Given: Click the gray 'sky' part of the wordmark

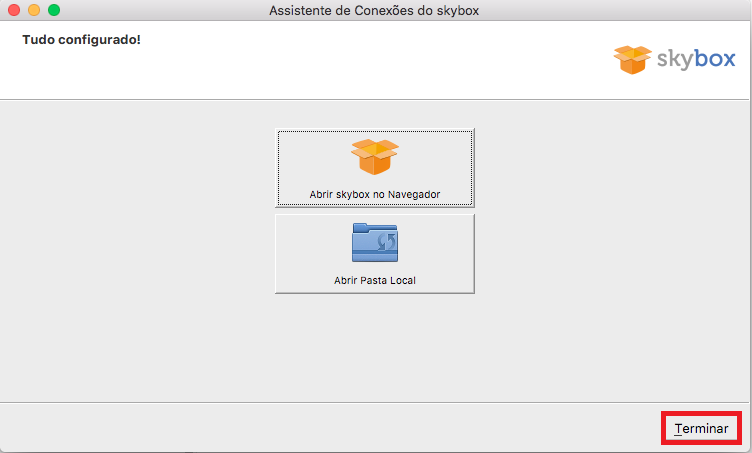Looking at the screenshot, I should [676, 59].
